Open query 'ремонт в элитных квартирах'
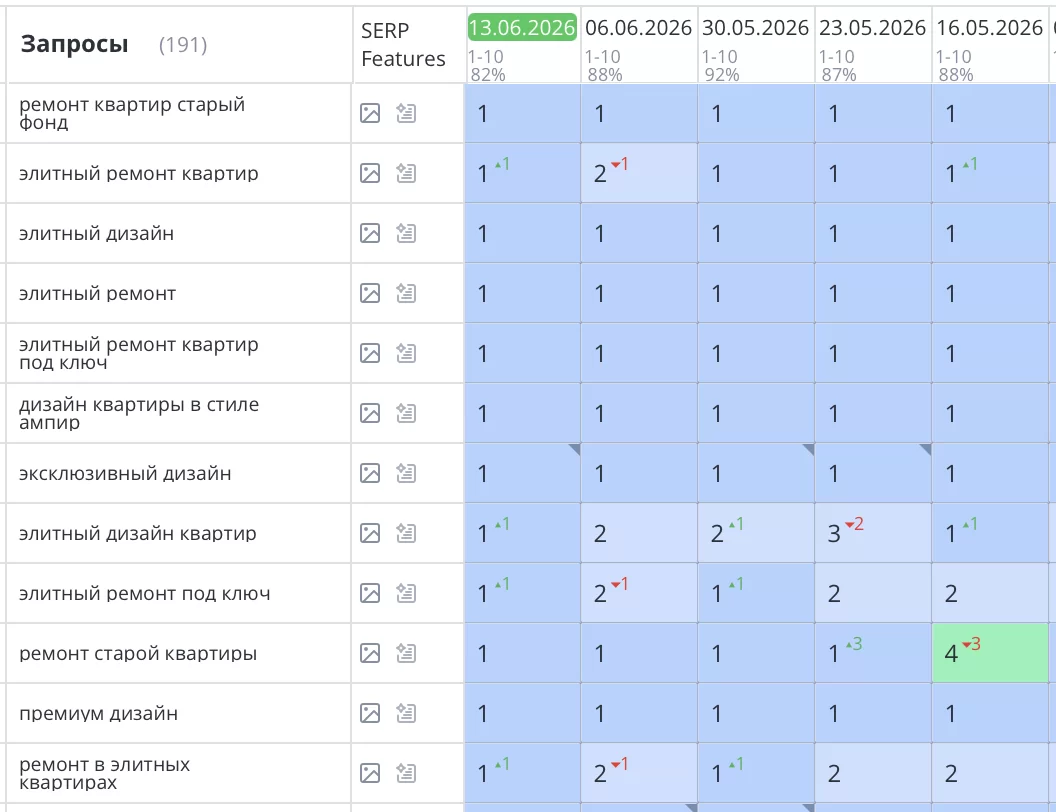The height and width of the screenshot is (812, 1056). coord(104,773)
